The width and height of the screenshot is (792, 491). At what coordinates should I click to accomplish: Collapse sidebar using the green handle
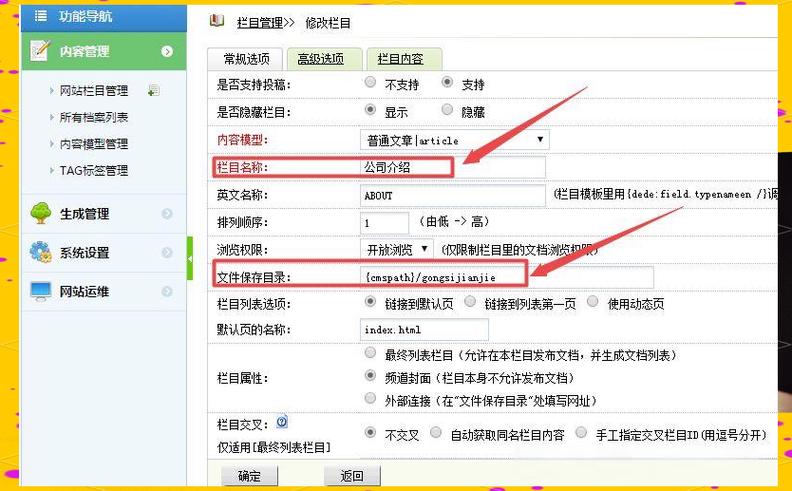click(190, 258)
